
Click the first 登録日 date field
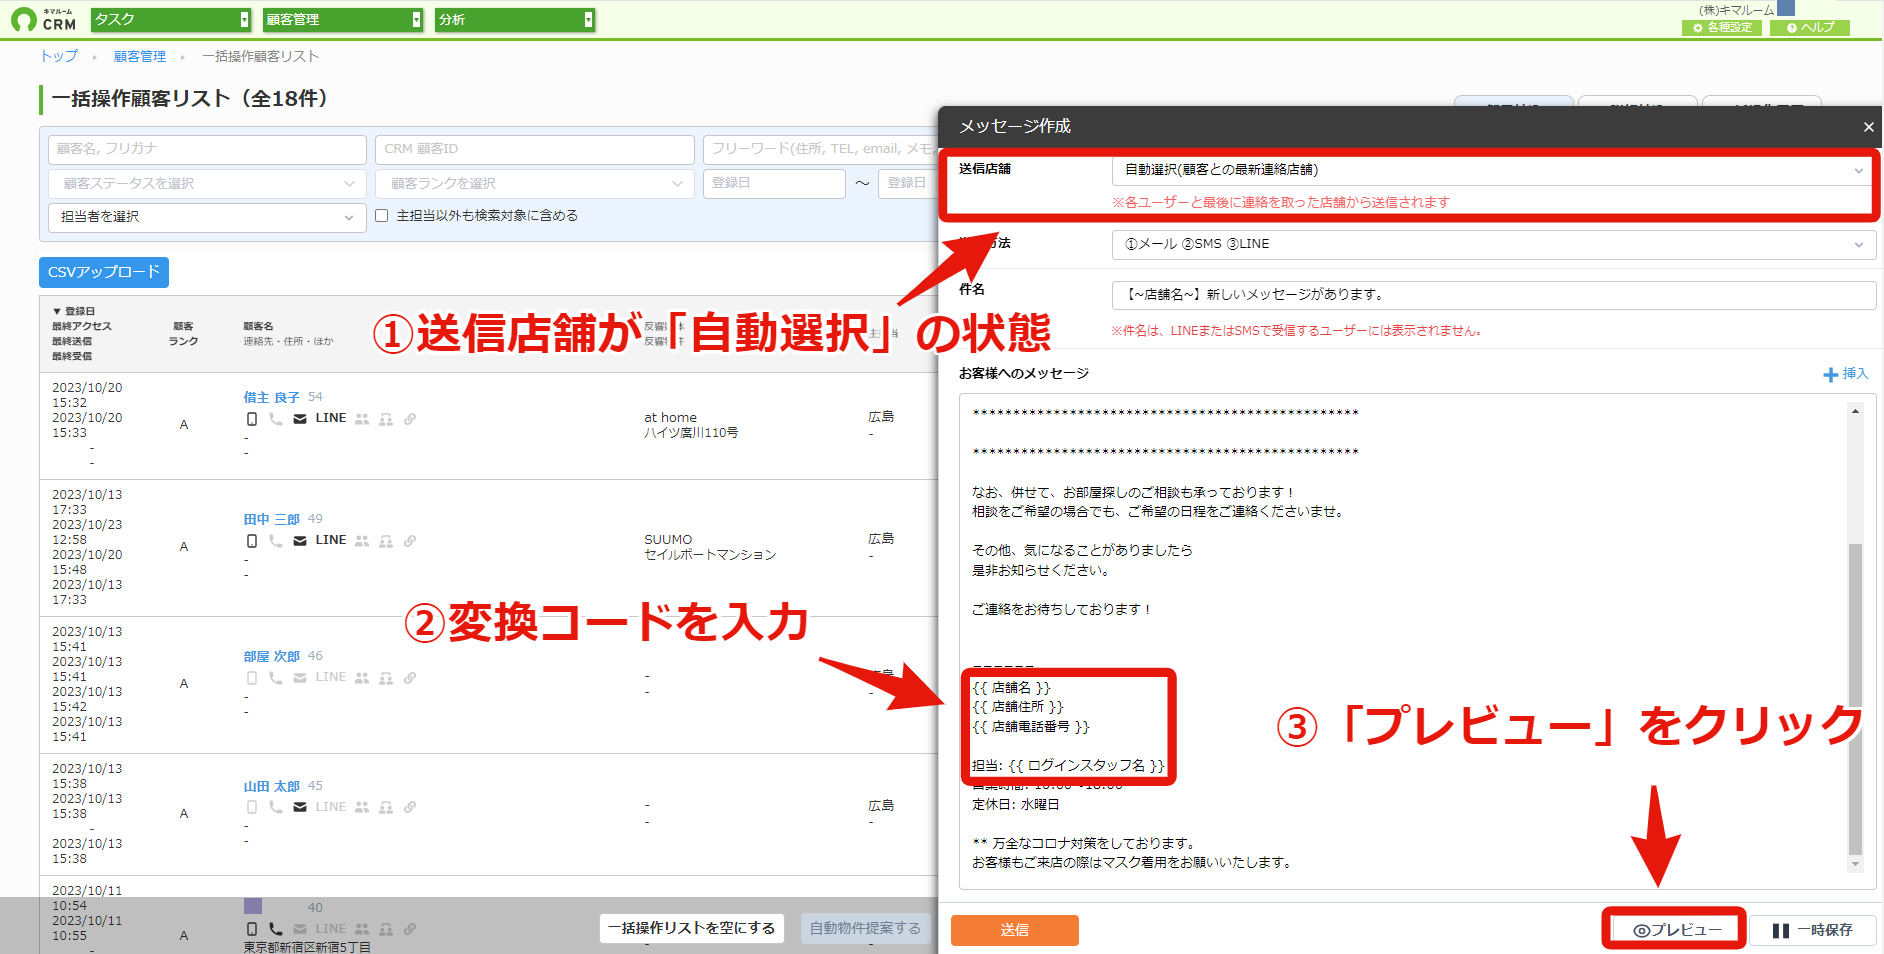[774, 184]
